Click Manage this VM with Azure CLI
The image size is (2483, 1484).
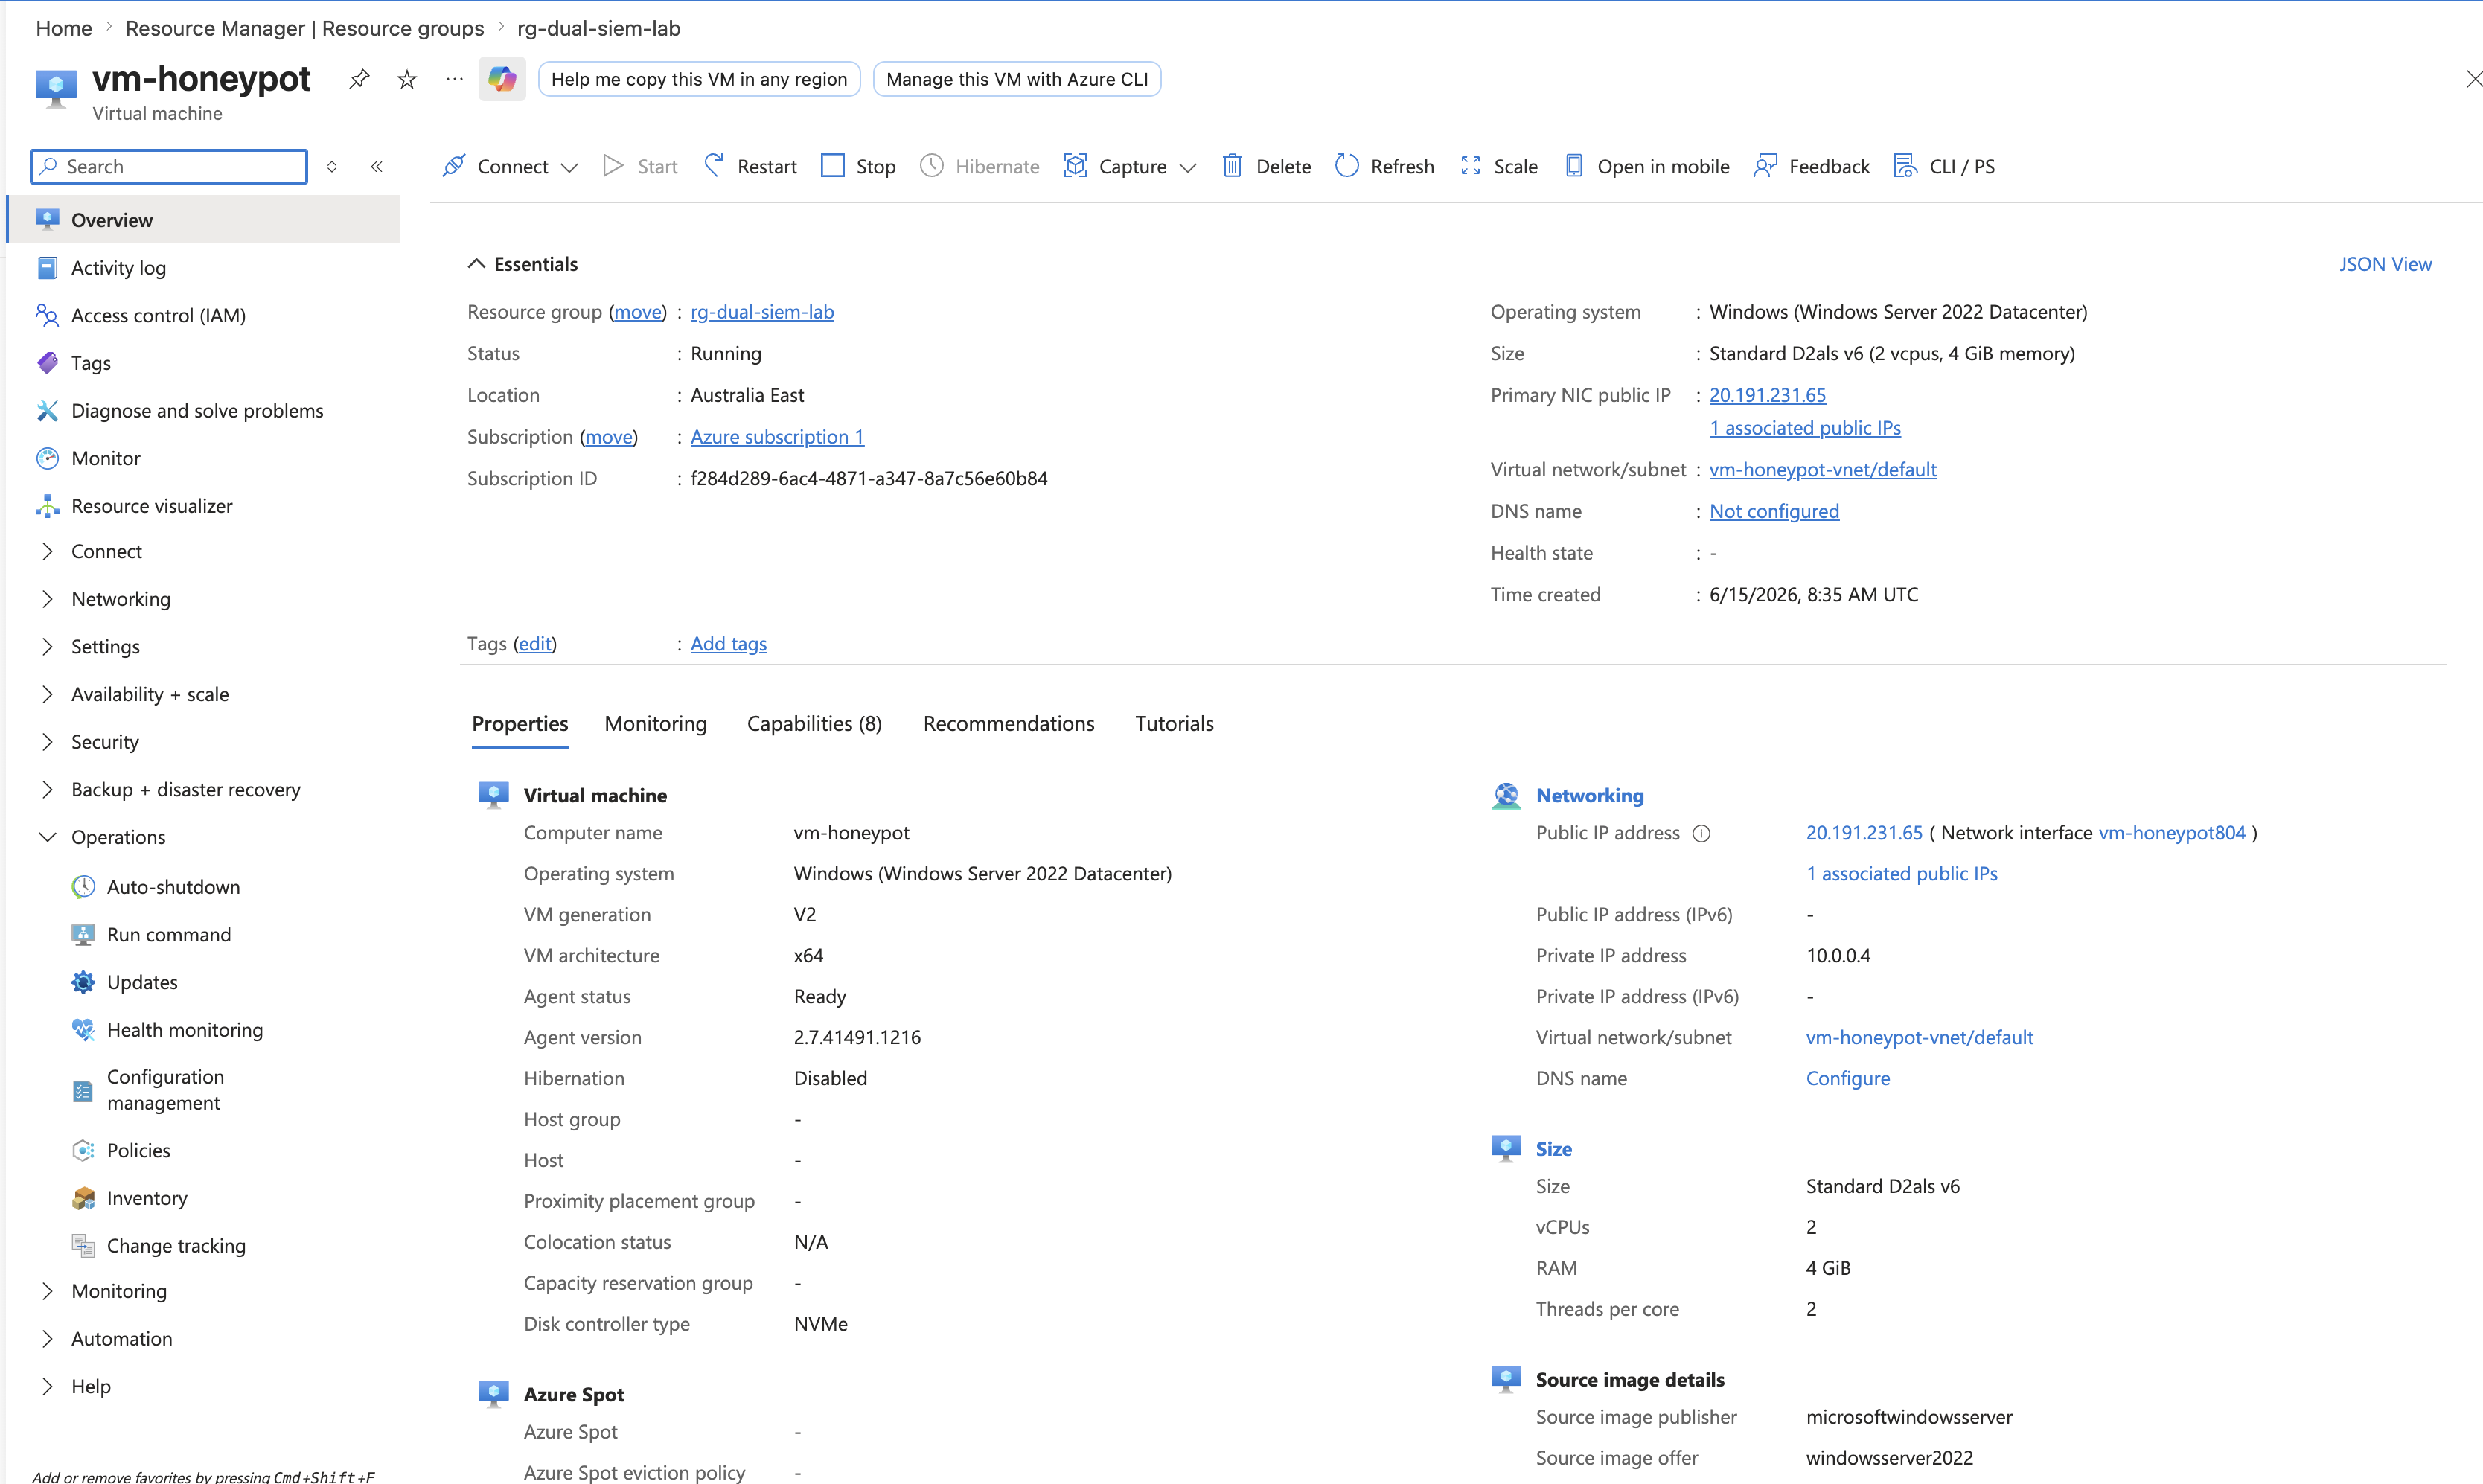(1017, 79)
